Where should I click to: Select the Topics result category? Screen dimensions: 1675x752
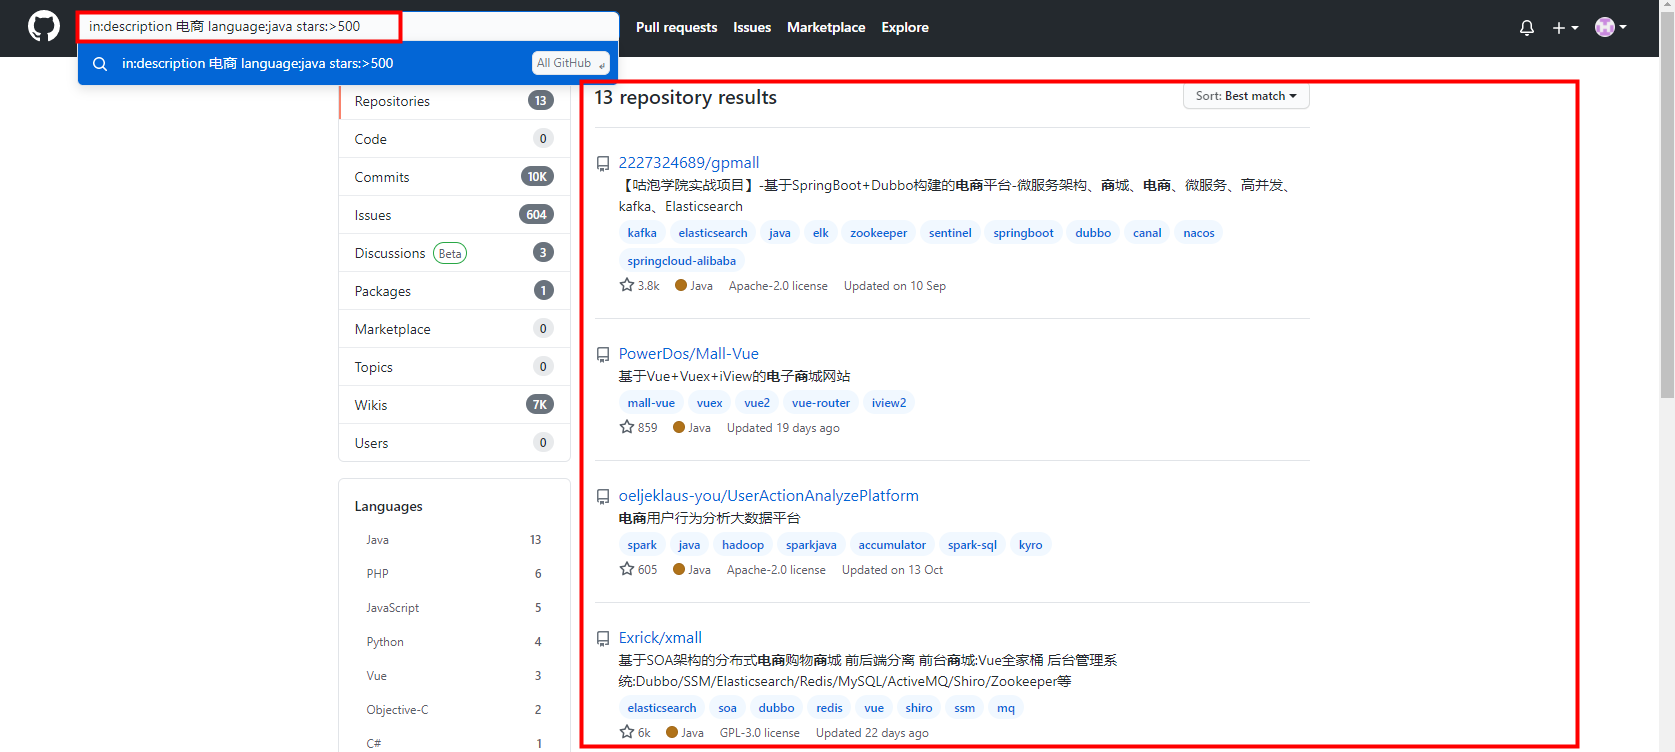point(455,367)
